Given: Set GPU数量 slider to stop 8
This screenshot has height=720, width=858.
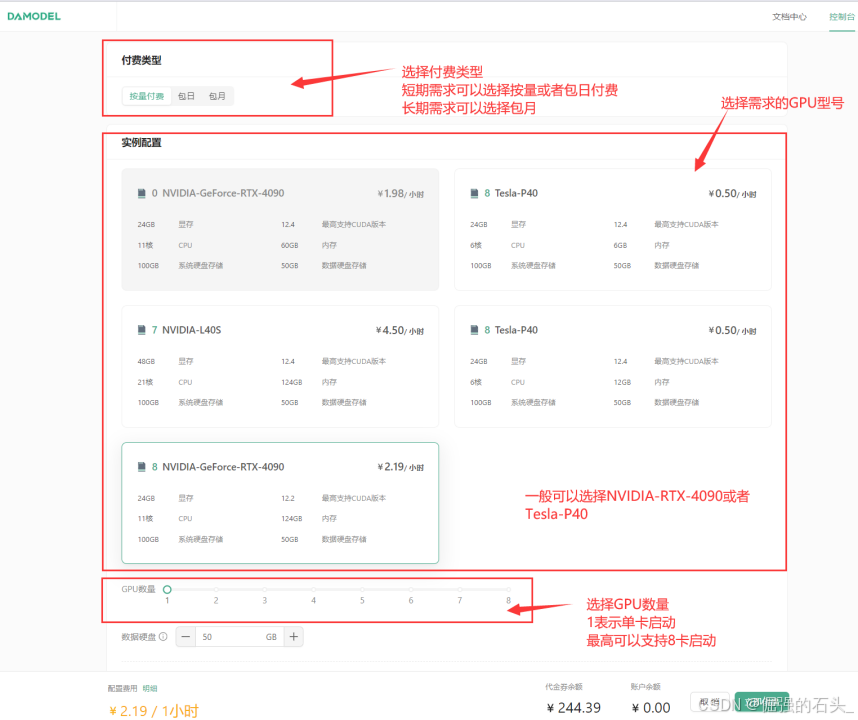Looking at the screenshot, I should (508, 589).
